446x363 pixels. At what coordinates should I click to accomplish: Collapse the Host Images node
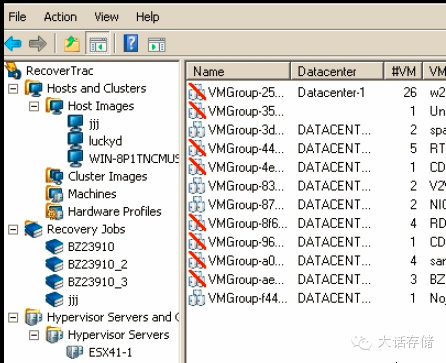click(34, 106)
